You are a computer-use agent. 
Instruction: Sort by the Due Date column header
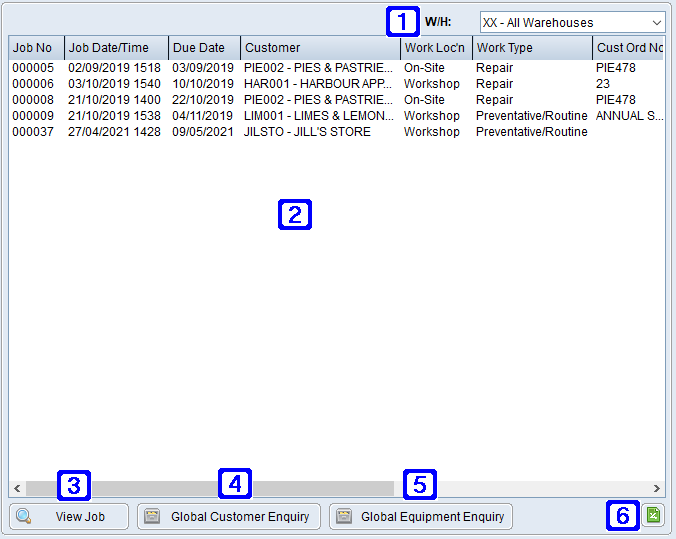click(204, 48)
